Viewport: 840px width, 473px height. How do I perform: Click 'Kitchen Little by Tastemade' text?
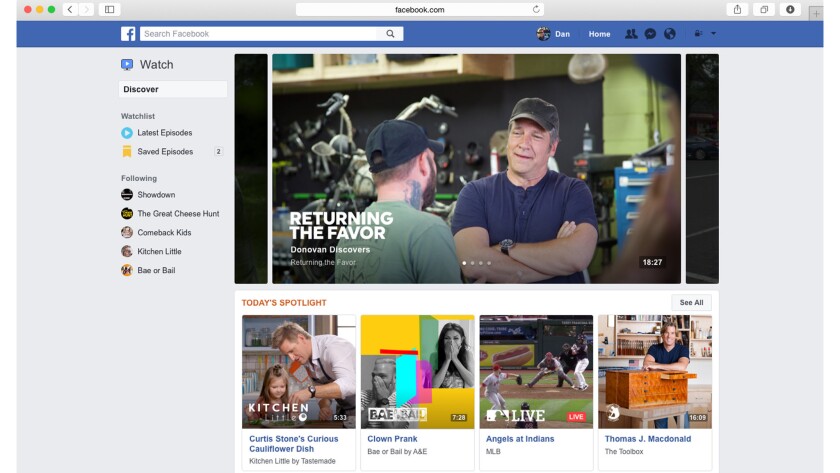pyautogui.click(x=292, y=461)
